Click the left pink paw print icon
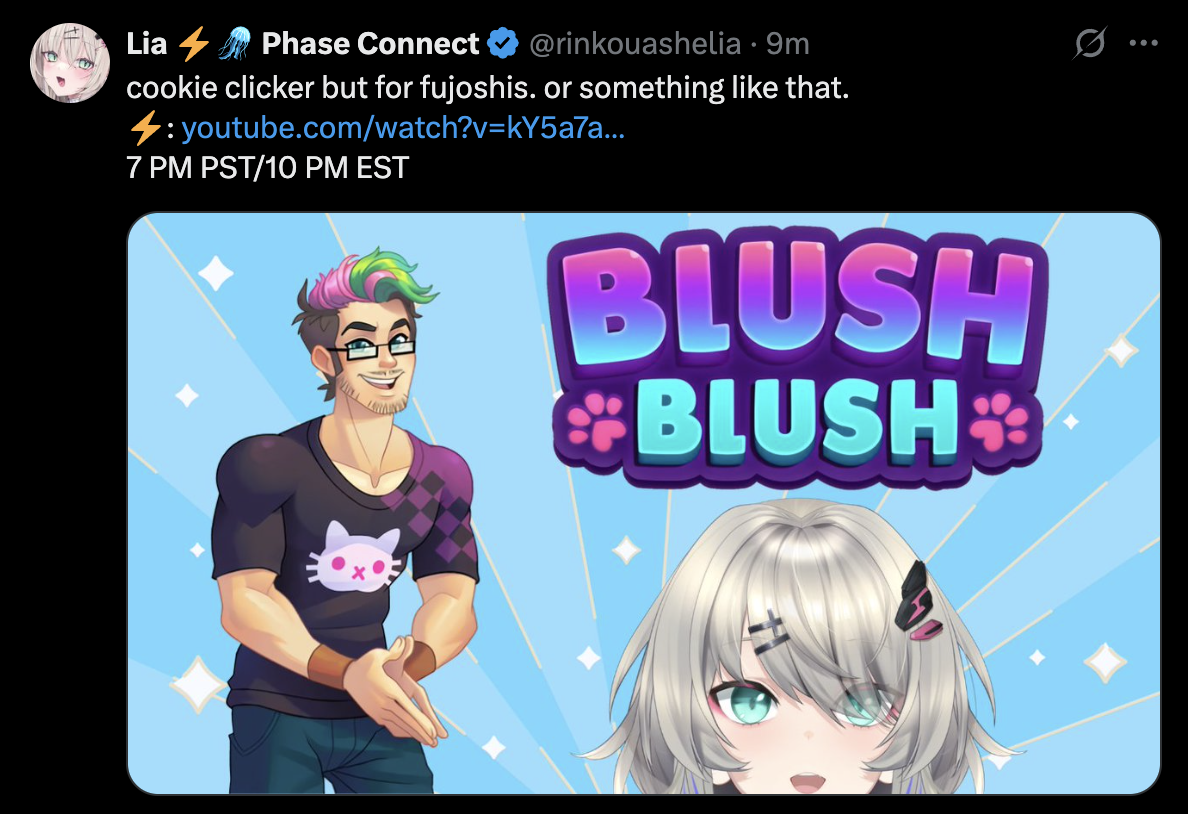The width and height of the screenshot is (1188, 814). (598, 421)
